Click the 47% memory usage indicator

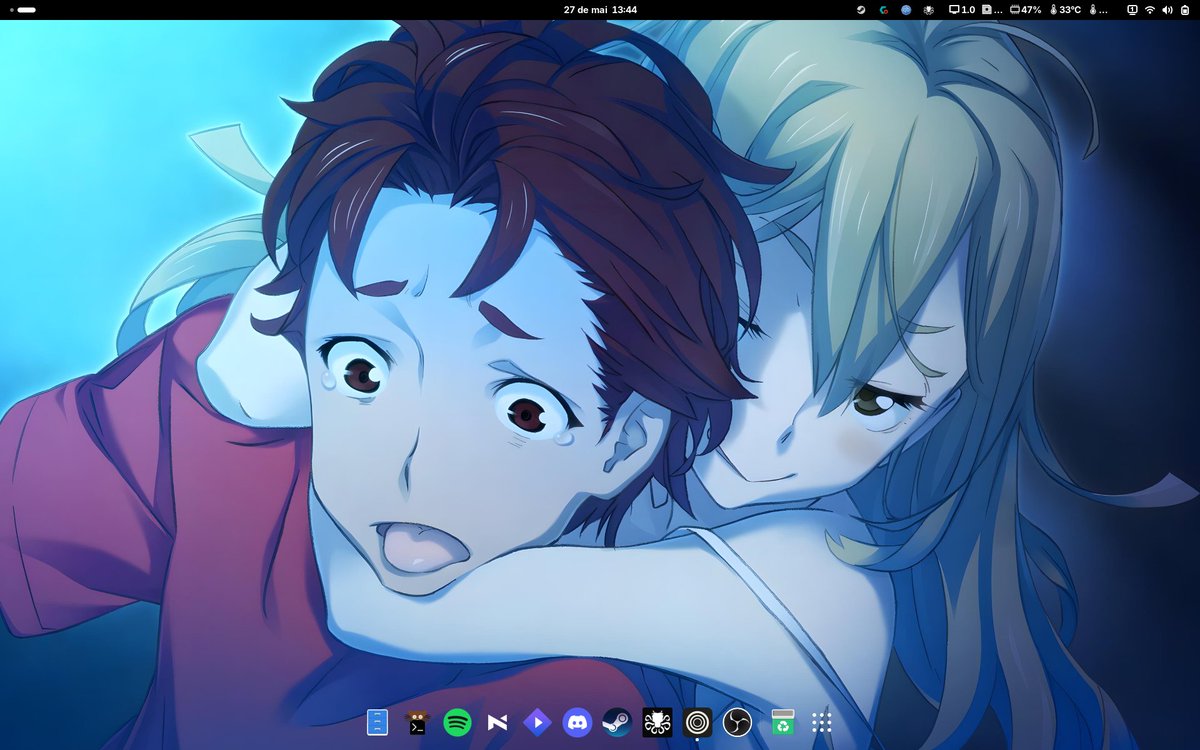1025,10
